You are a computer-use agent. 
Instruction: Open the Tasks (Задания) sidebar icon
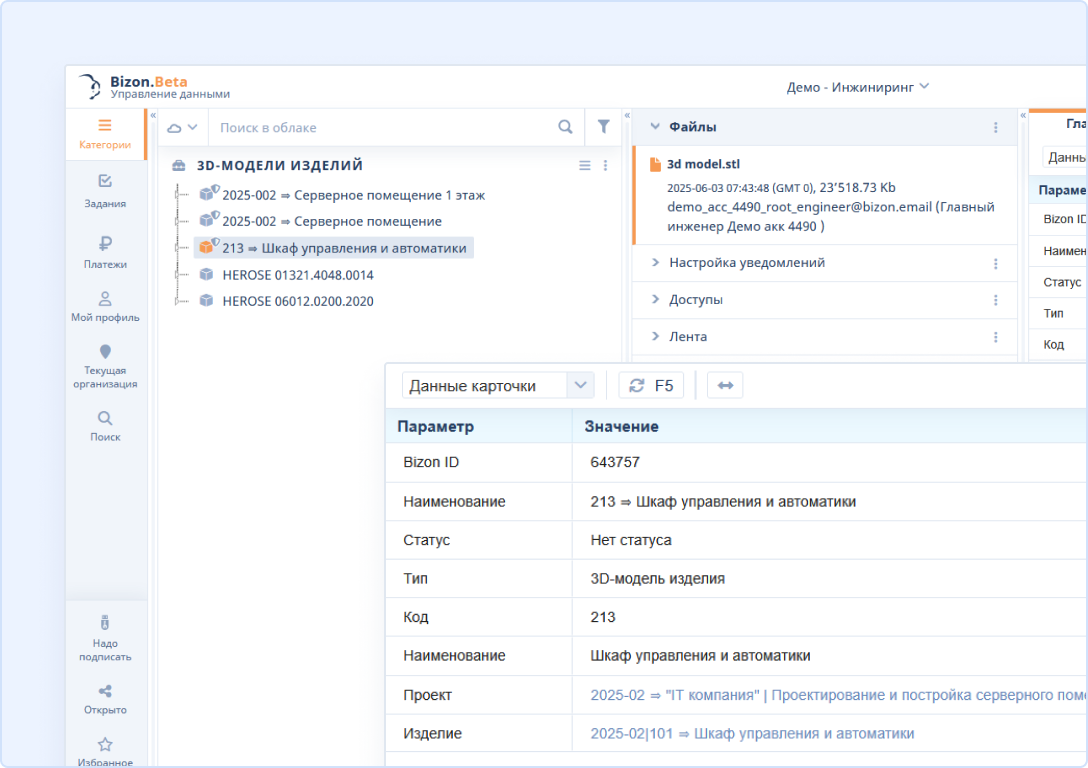[x=105, y=182]
